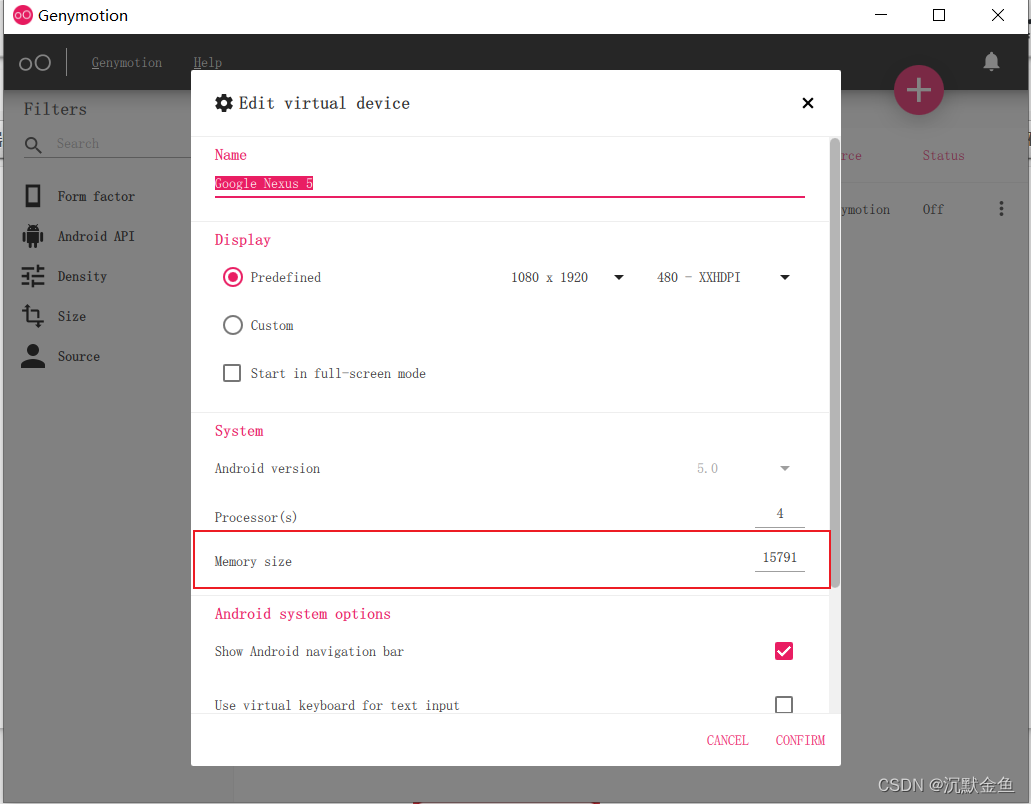Click the Genymotion logo in the title bar
This screenshot has height=804, width=1031.
(x=23, y=15)
